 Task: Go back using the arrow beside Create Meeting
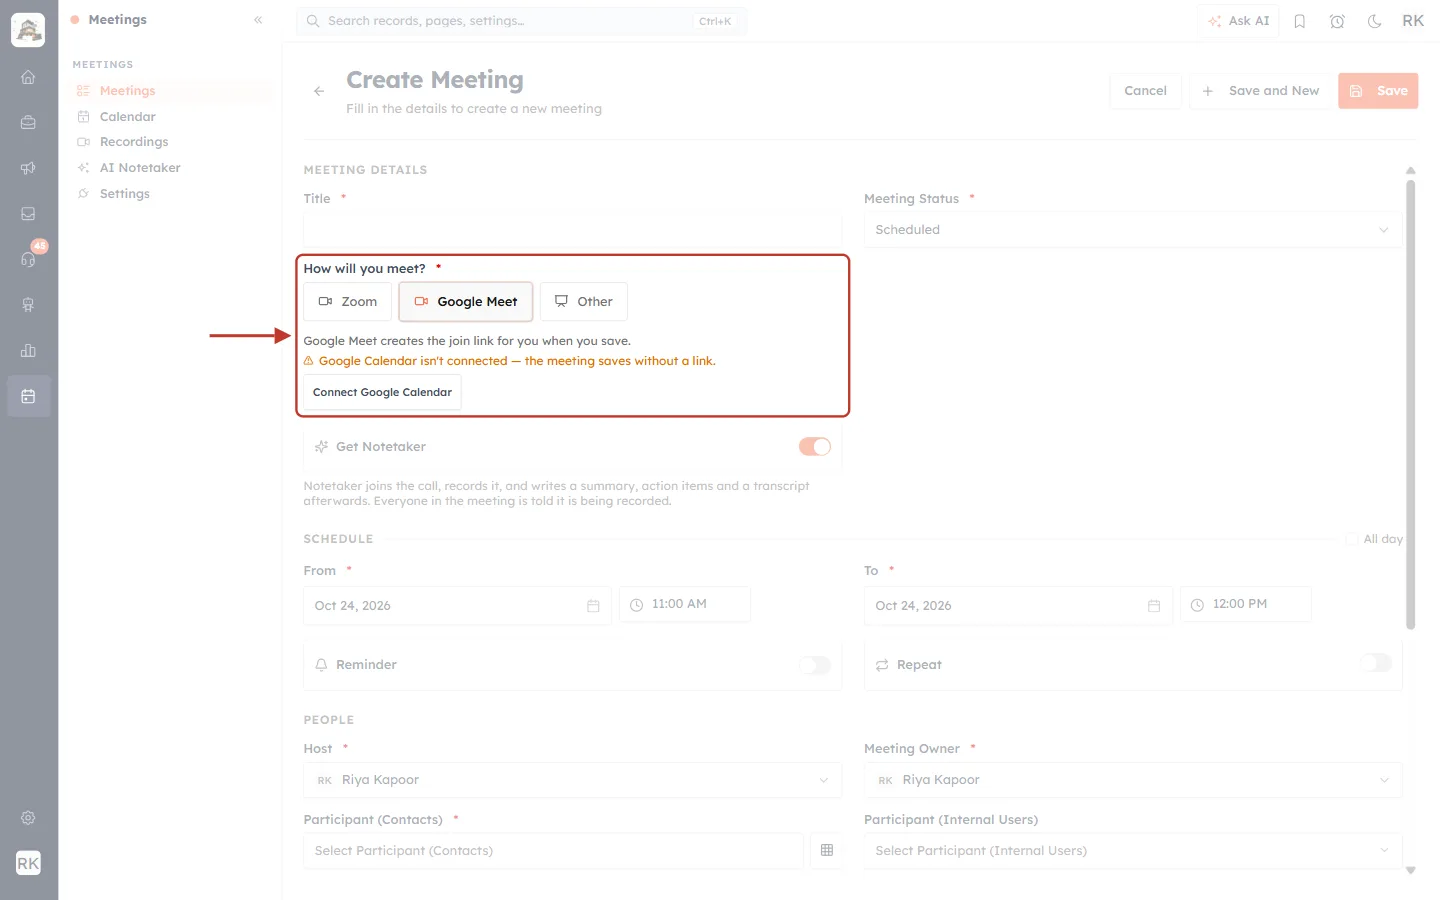pyautogui.click(x=319, y=91)
